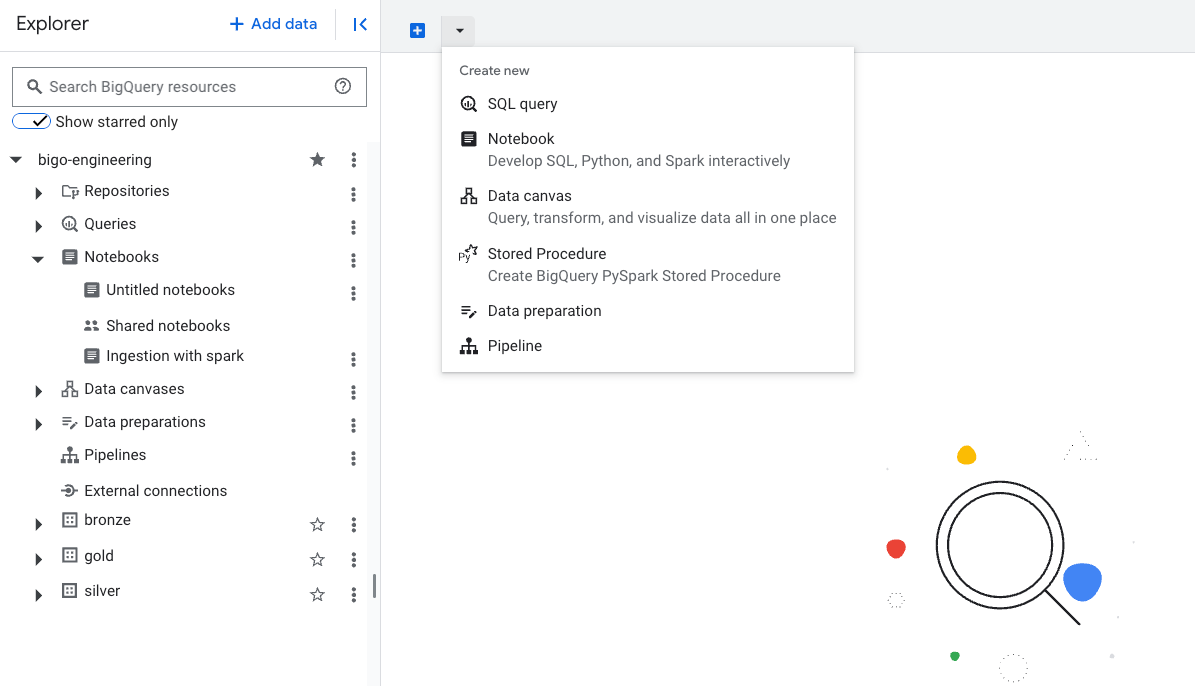Open silver dataset actions menu
The width and height of the screenshot is (1195, 686).
tap(354, 595)
